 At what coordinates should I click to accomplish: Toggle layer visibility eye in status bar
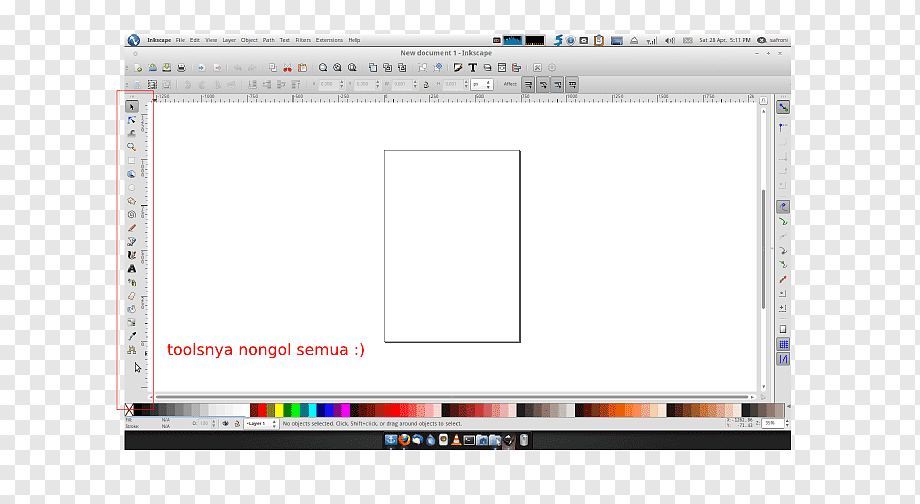pos(225,424)
